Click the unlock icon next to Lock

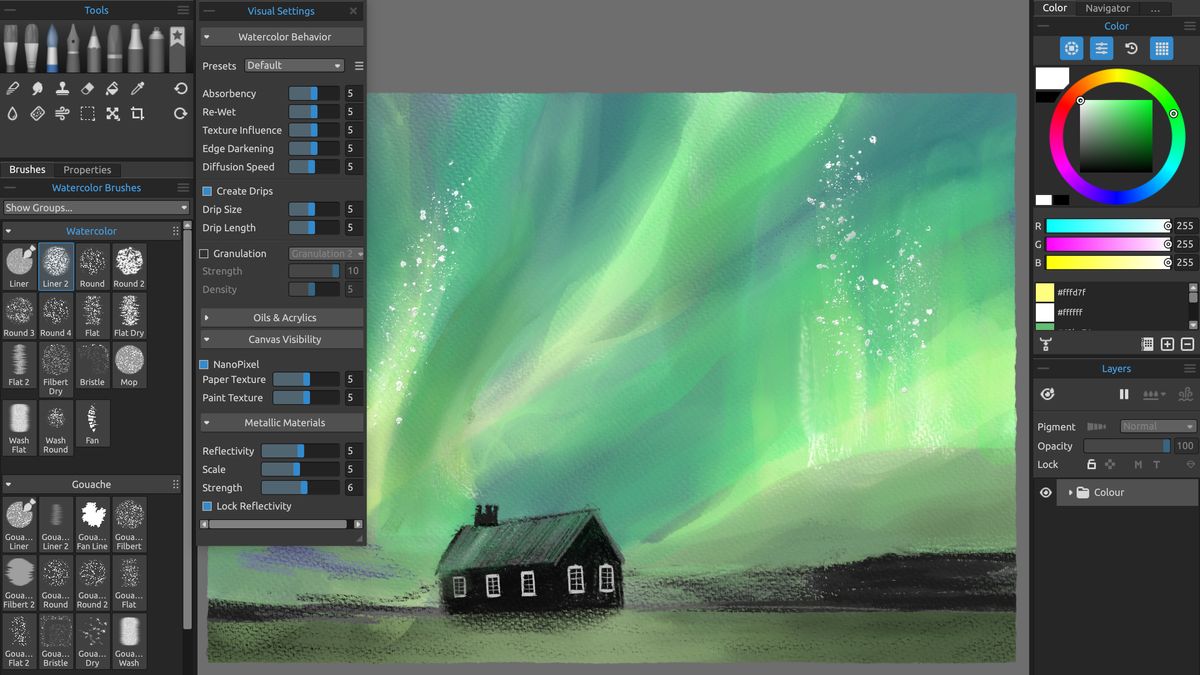(x=1091, y=464)
